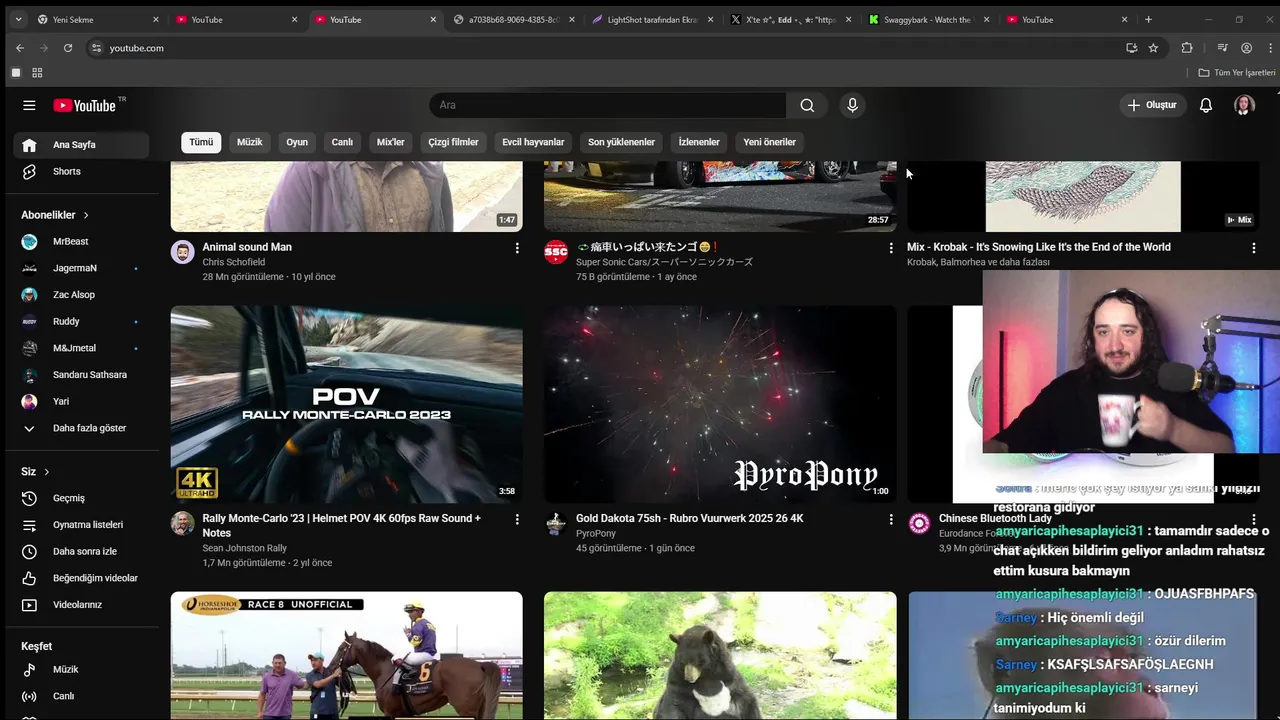
Task: Expand the Siz section arrow
Action: click(x=46, y=472)
